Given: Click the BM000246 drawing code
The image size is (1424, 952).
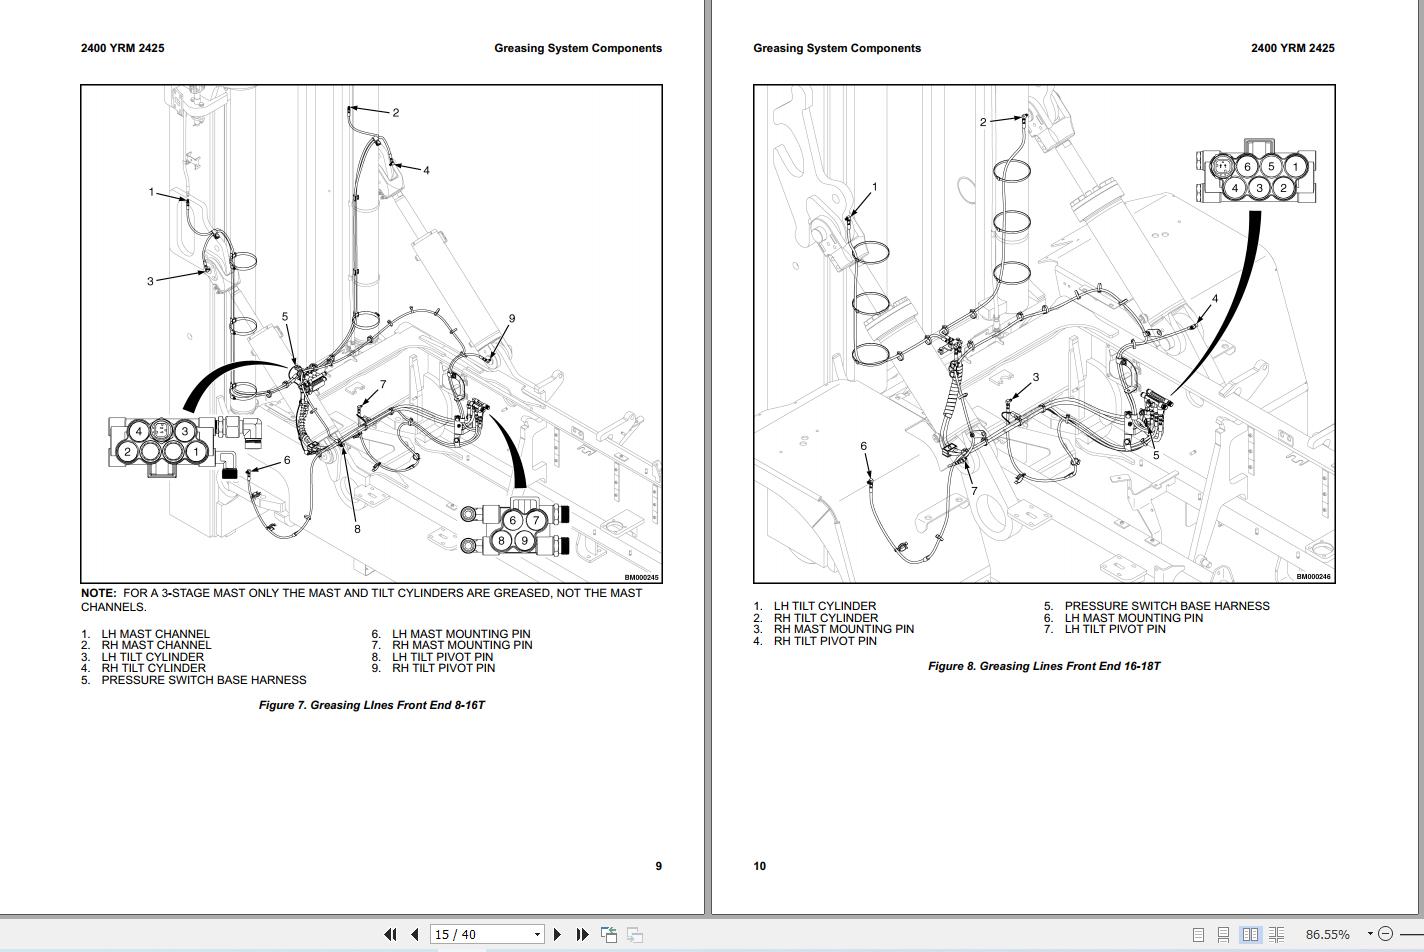Looking at the screenshot, I should [x=1313, y=577].
